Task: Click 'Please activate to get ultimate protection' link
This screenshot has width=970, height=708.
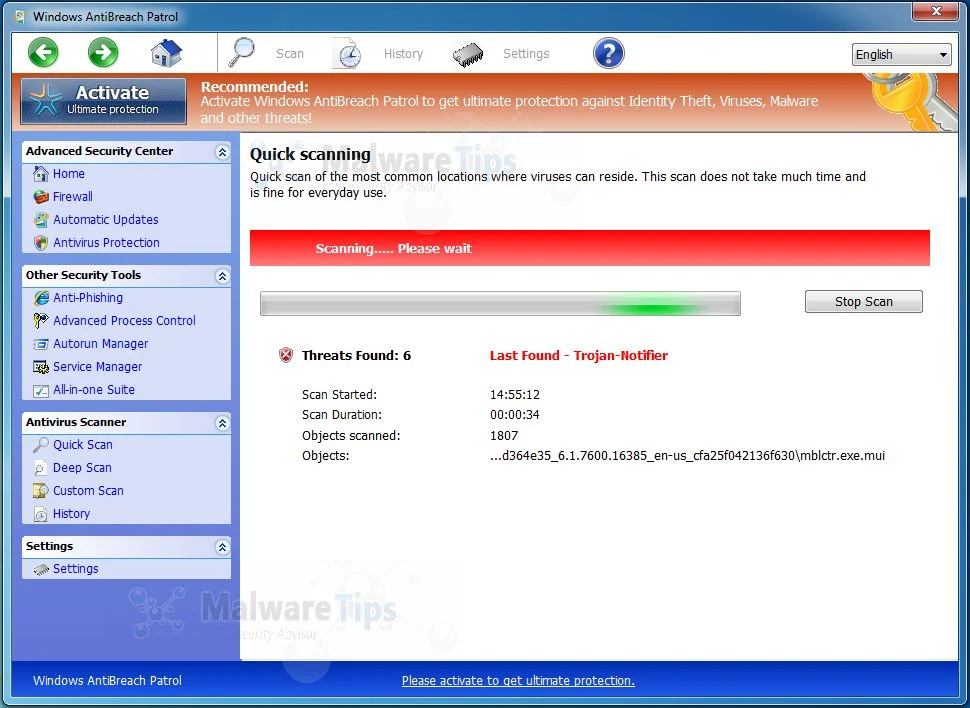Action: [x=518, y=680]
